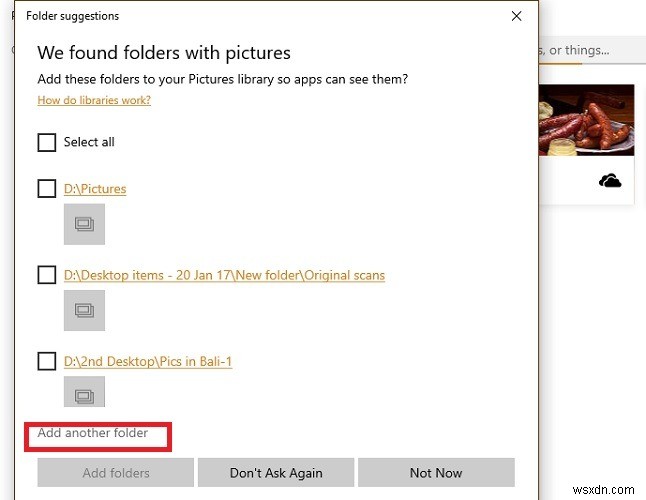Viewport: 646px width, 500px height.
Task: Close the Folder suggestions dialog
Action: pyautogui.click(x=516, y=16)
